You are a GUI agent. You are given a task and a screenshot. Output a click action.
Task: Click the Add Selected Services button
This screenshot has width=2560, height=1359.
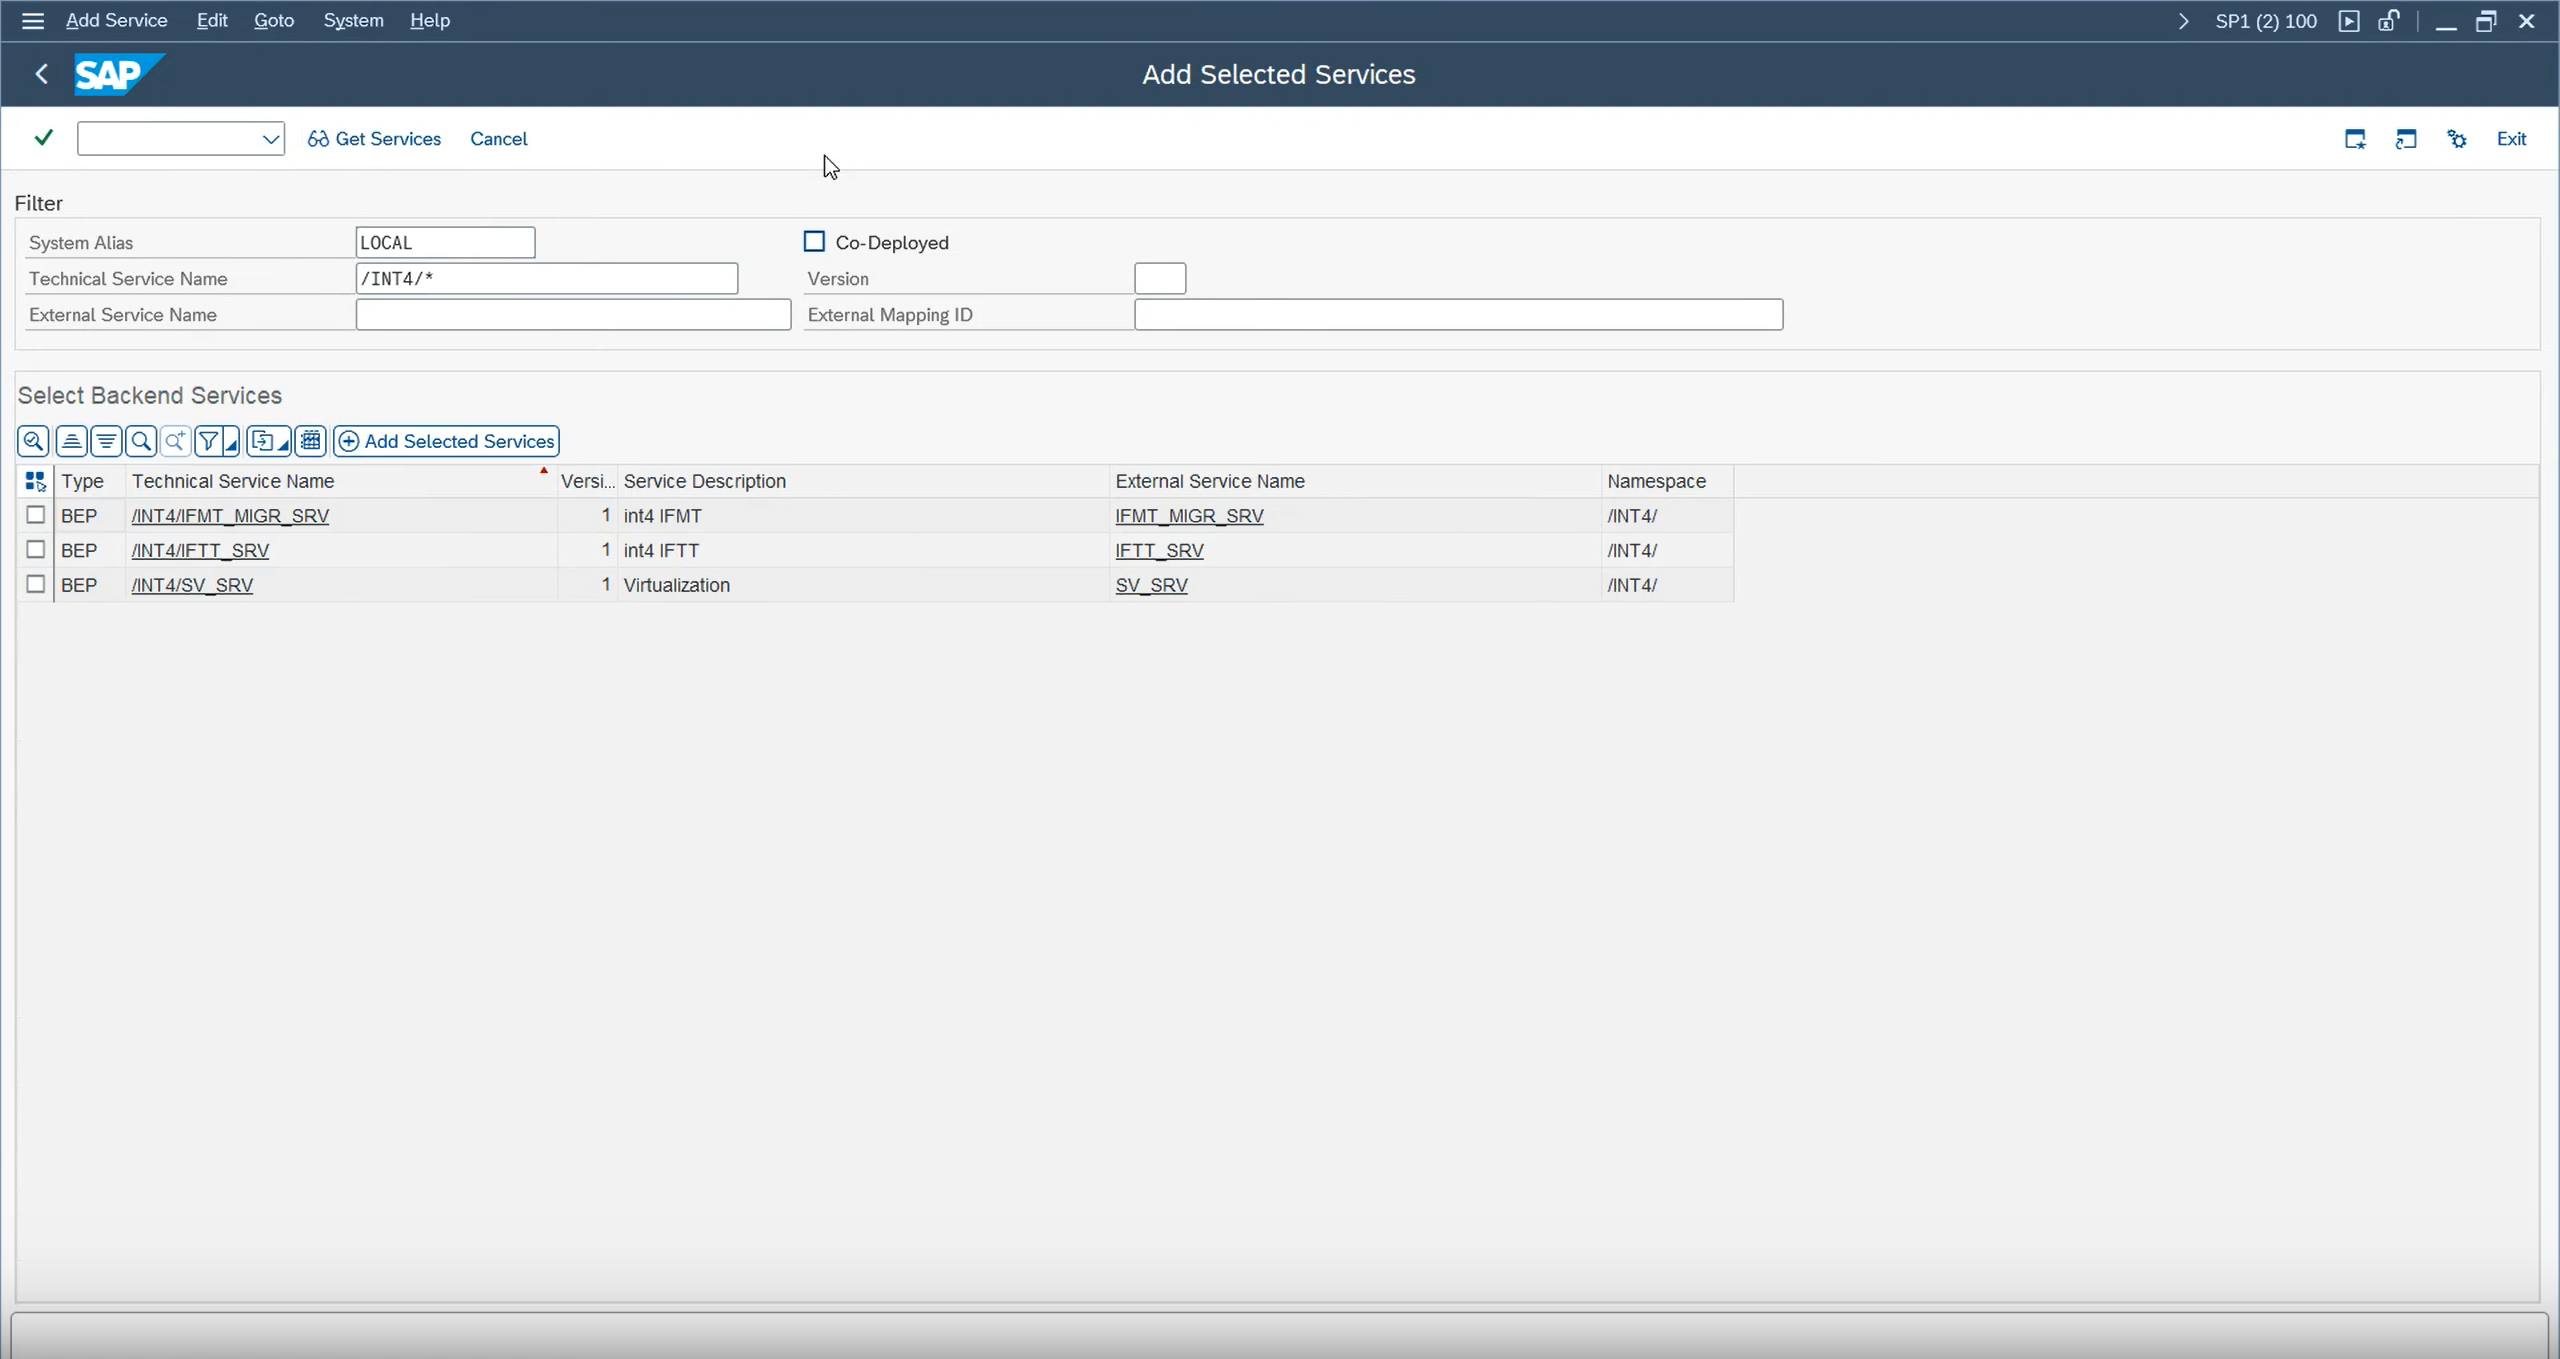tap(446, 441)
